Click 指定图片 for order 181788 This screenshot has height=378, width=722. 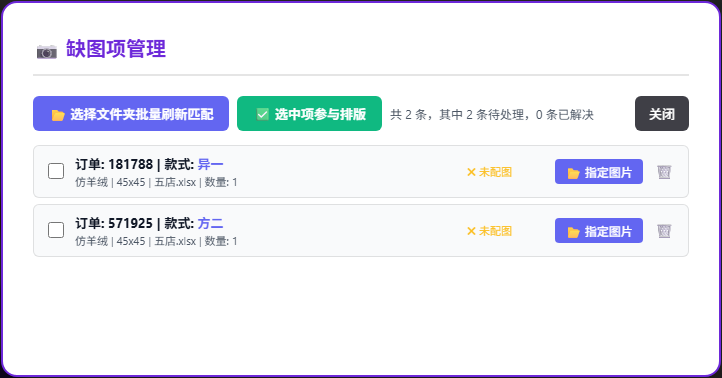[599, 172]
